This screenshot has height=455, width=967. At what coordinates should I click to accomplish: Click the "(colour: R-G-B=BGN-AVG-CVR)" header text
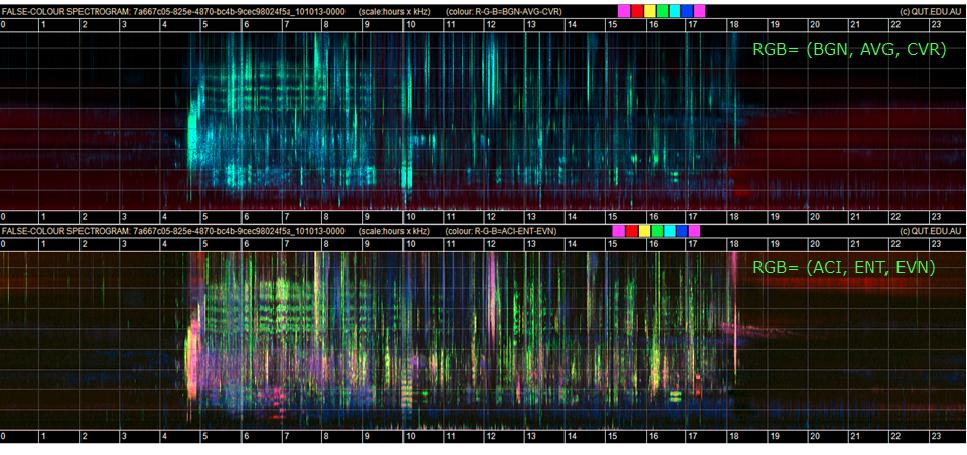click(503, 12)
